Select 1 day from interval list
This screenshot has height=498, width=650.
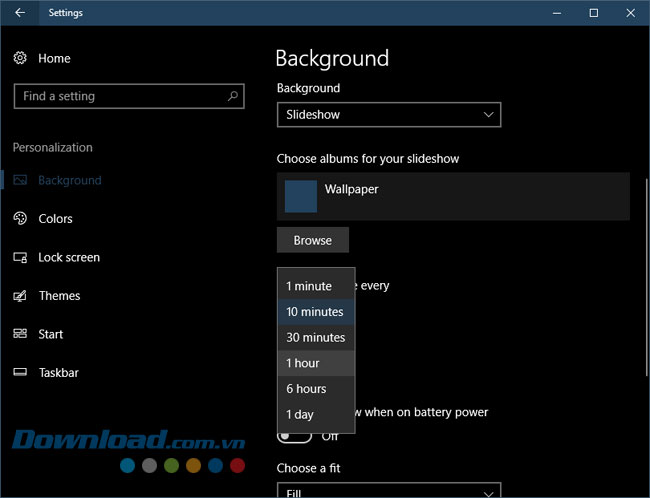pyautogui.click(x=315, y=414)
